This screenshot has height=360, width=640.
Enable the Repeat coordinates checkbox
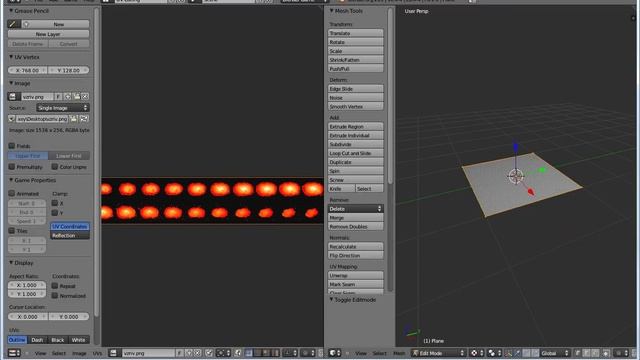tap(55, 286)
